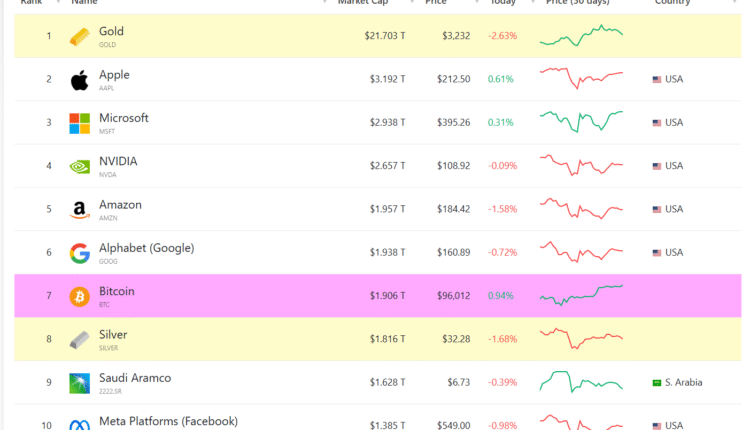Select the Microsoft logo icon
The width and height of the screenshot is (750, 430).
tap(79, 123)
